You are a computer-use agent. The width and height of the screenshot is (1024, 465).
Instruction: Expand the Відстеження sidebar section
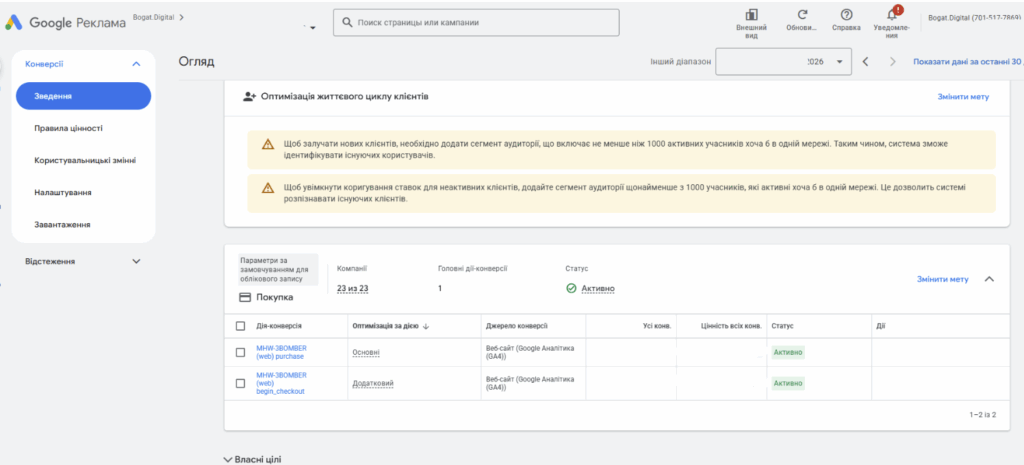point(136,261)
